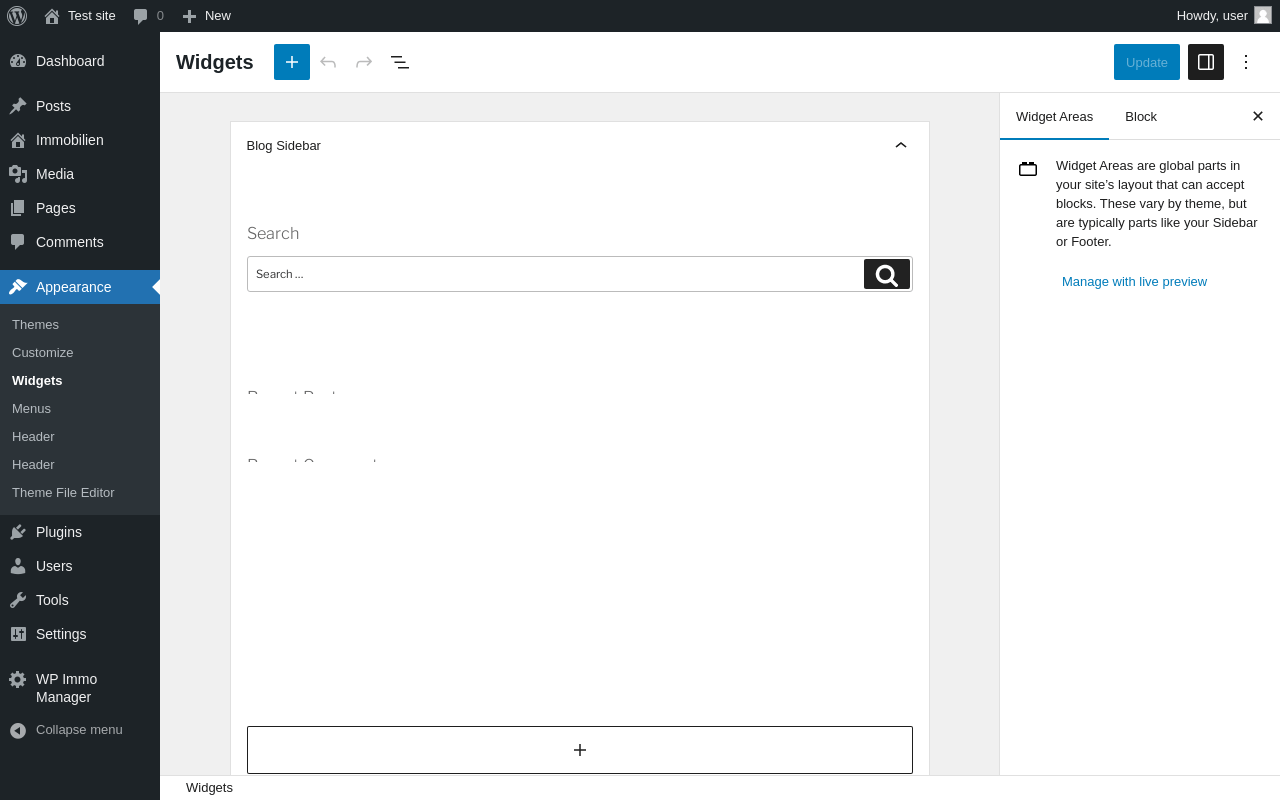
Task: Click the blue block inserter plus button
Action: (x=292, y=62)
